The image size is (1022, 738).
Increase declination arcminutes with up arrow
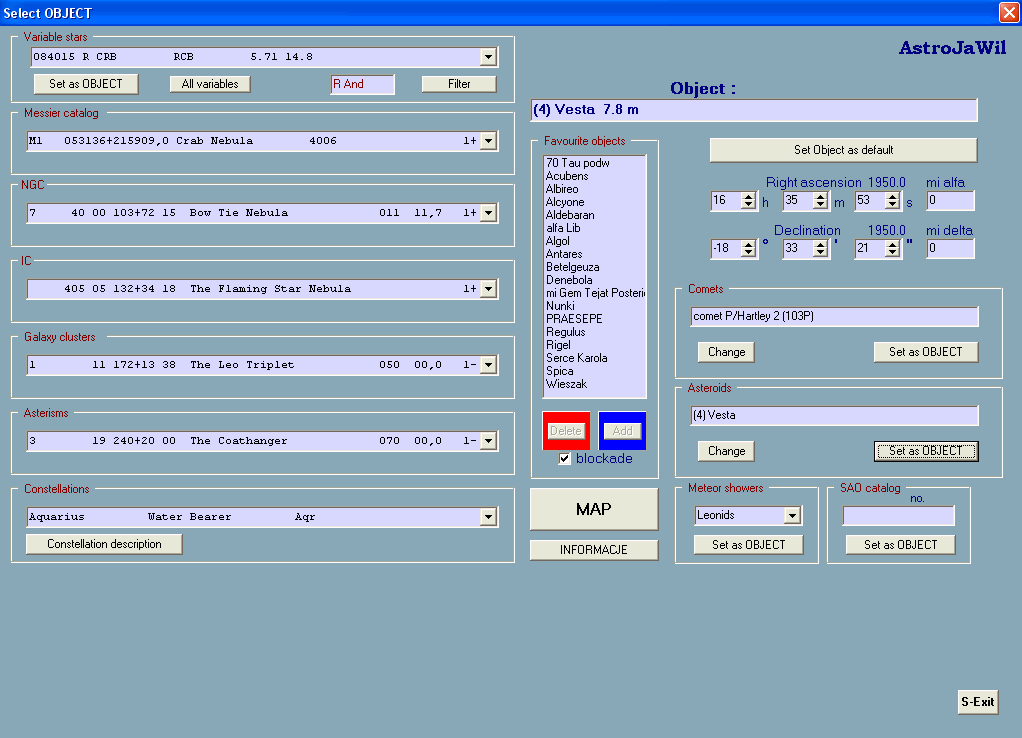[821, 244]
